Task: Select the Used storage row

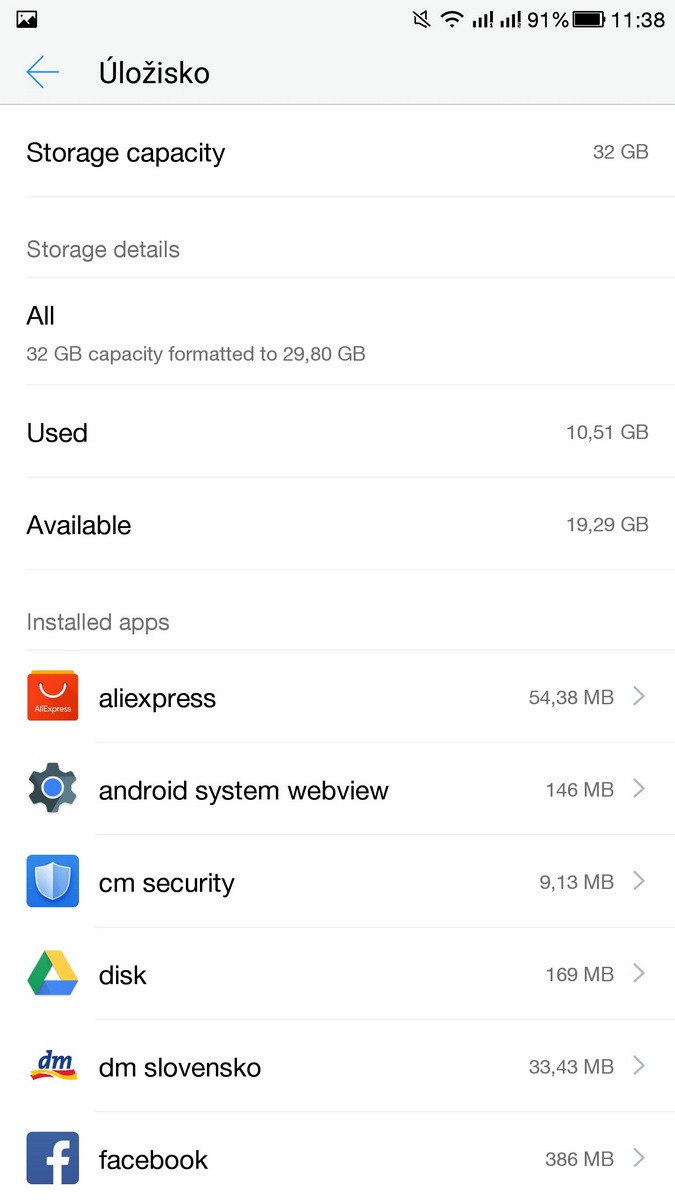Action: [x=337, y=432]
